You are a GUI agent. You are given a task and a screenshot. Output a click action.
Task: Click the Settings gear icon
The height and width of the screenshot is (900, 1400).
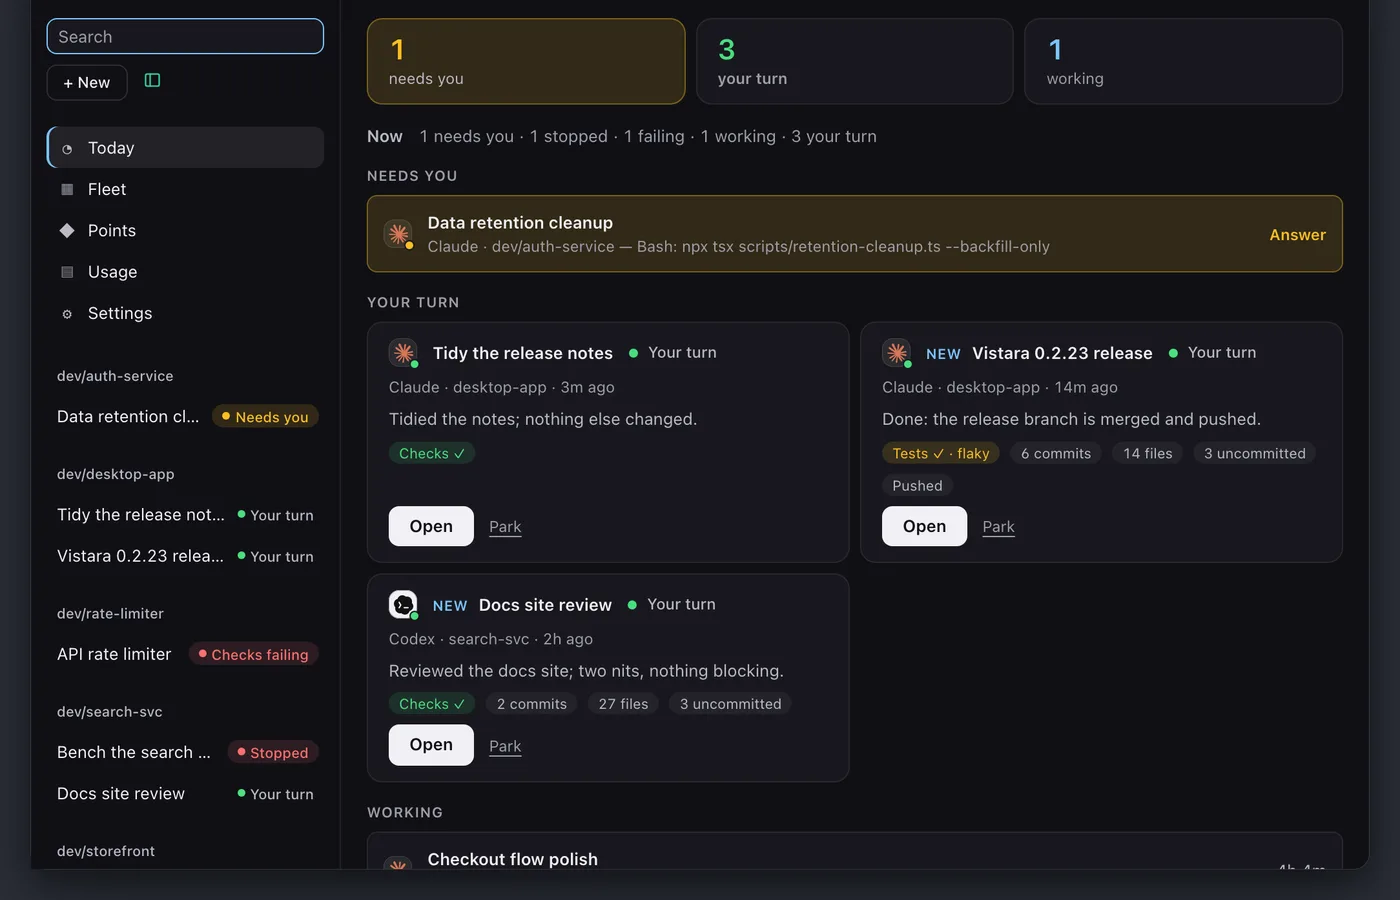[67, 314]
